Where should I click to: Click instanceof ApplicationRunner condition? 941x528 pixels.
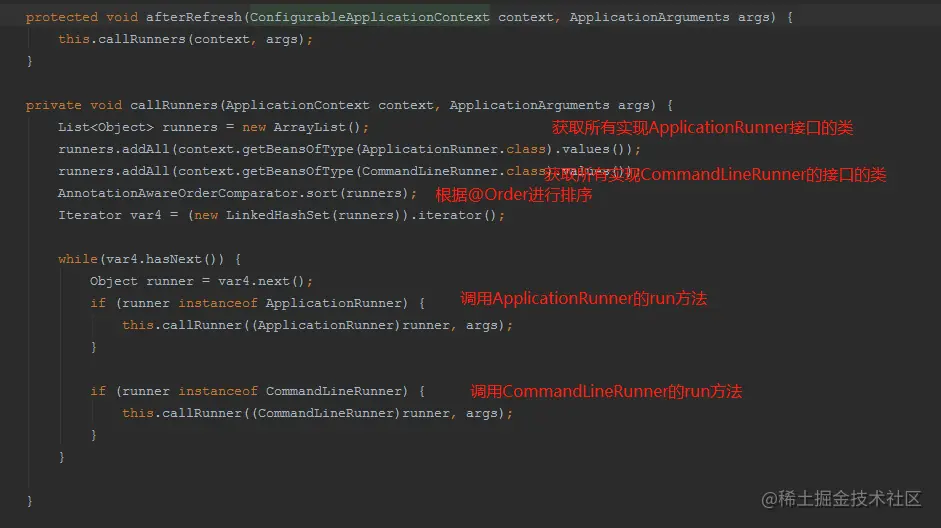point(293,303)
